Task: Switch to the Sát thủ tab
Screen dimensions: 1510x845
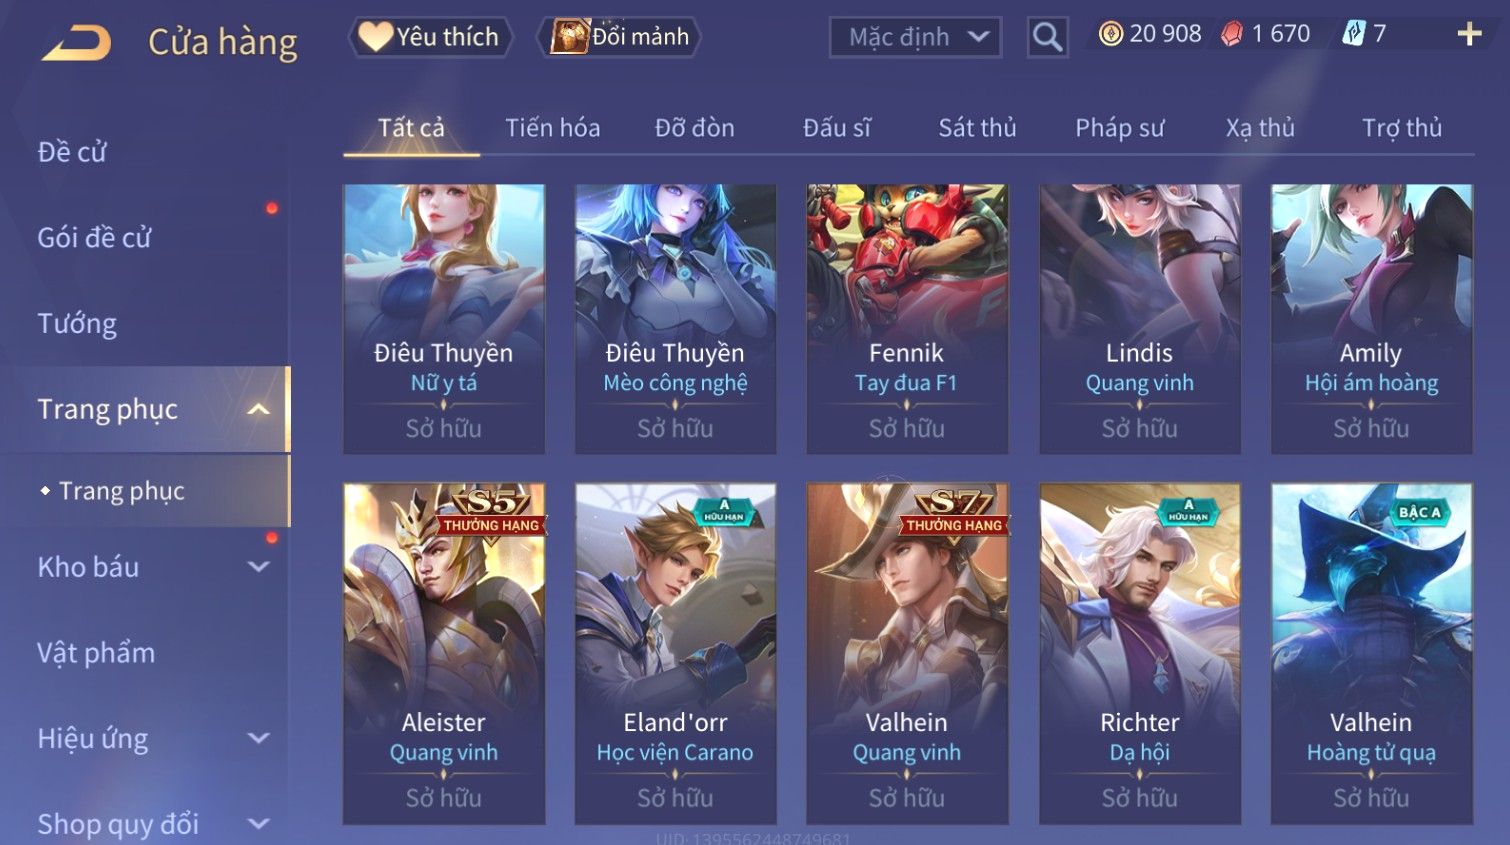Action: [977, 128]
